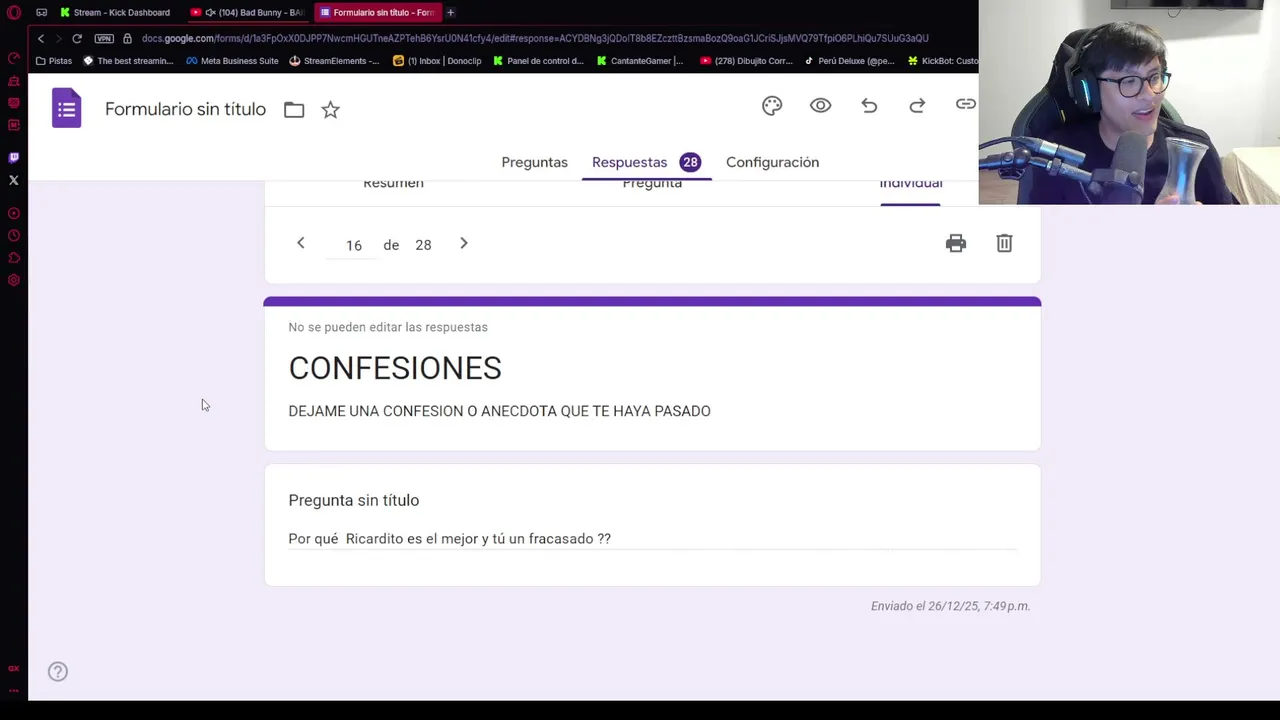This screenshot has height=720, width=1280.
Task: Switch to Stream - Kick Dashboard browser tab
Action: (x=115, y=12)
